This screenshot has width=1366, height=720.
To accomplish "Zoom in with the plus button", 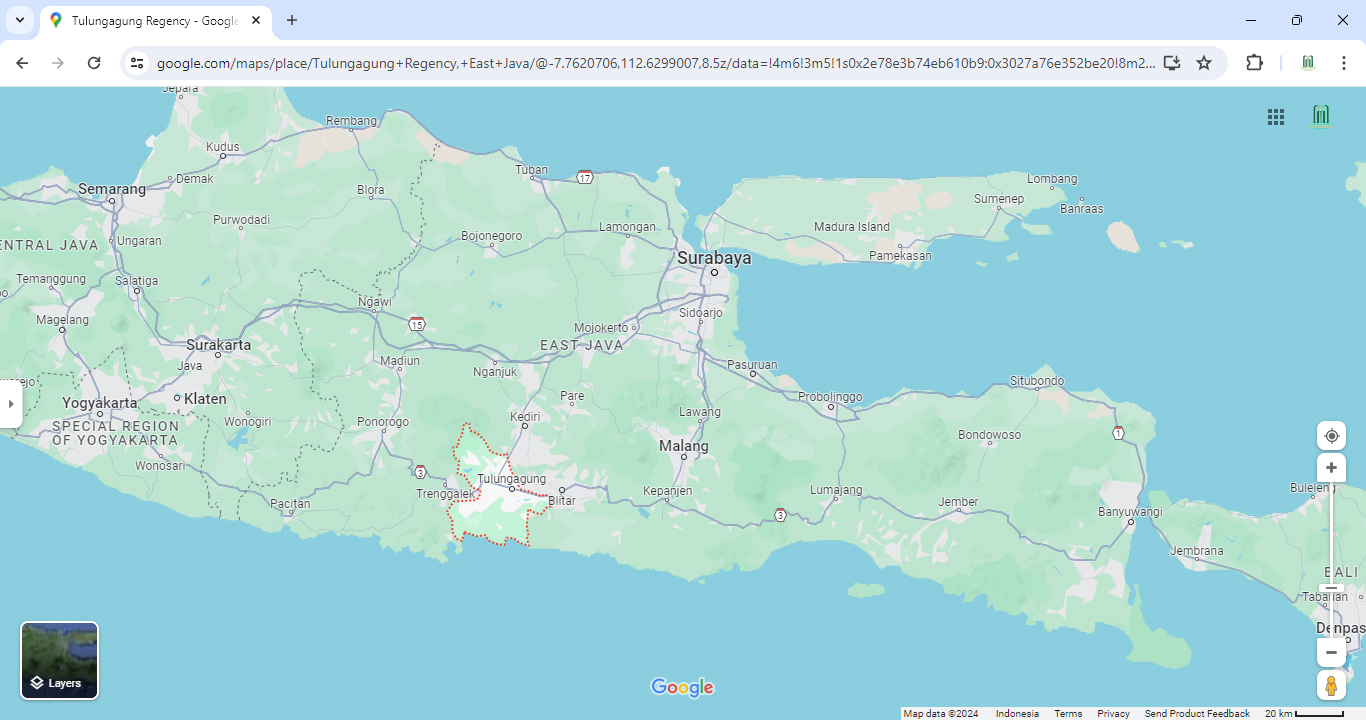I will pos(1331,468).
